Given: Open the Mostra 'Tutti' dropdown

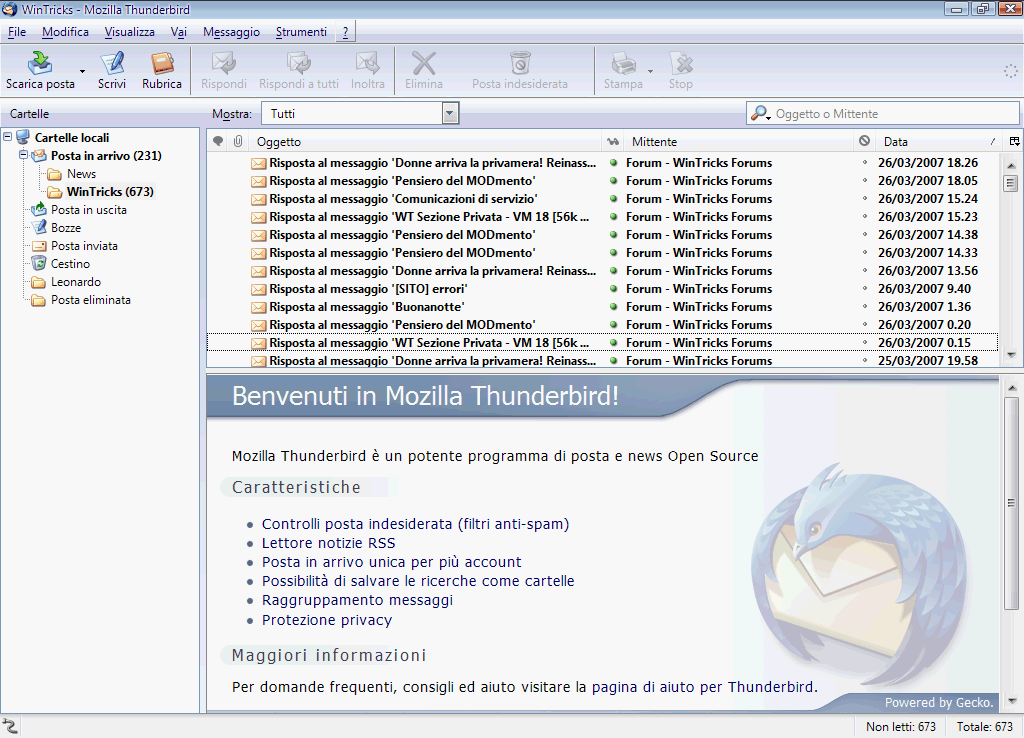Looking at the screenshot, I should (360, 113).
